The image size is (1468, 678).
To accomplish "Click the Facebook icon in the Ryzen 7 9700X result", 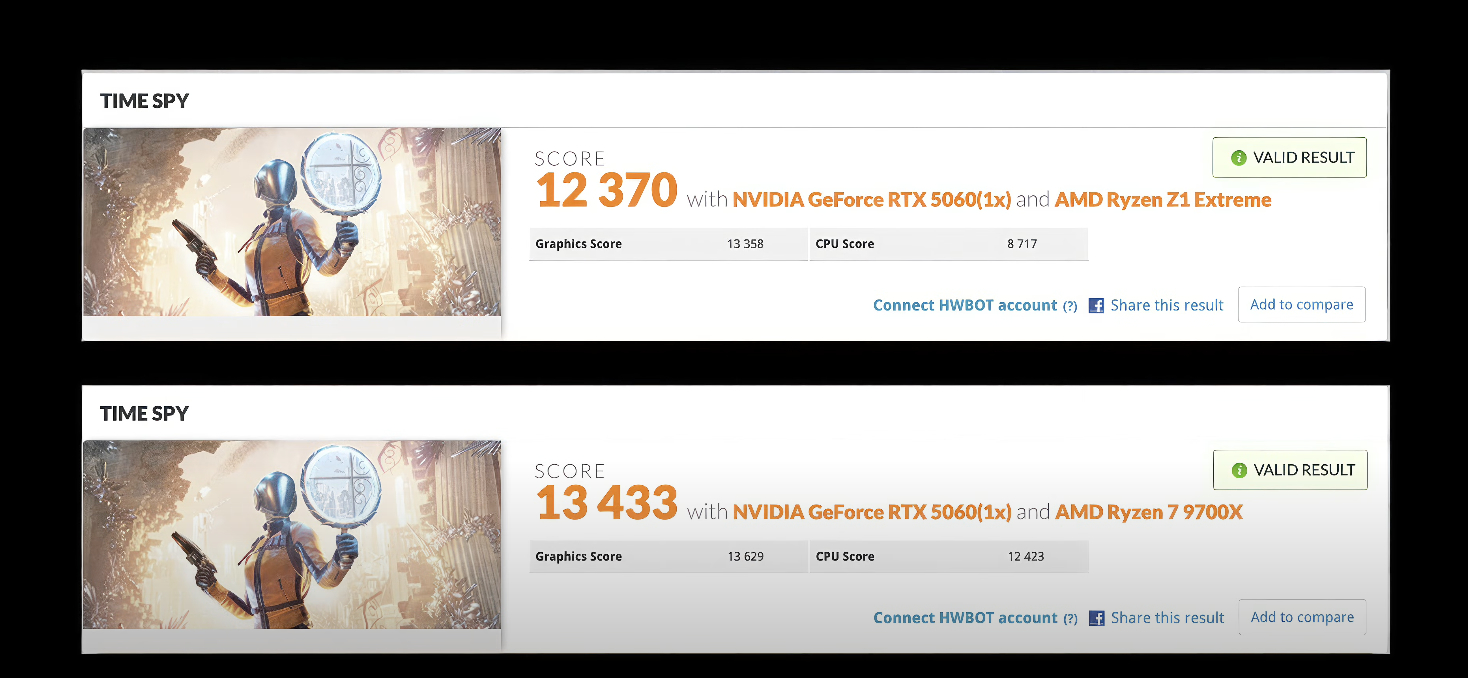I will pyautogui.click(x=1096, y=618).
